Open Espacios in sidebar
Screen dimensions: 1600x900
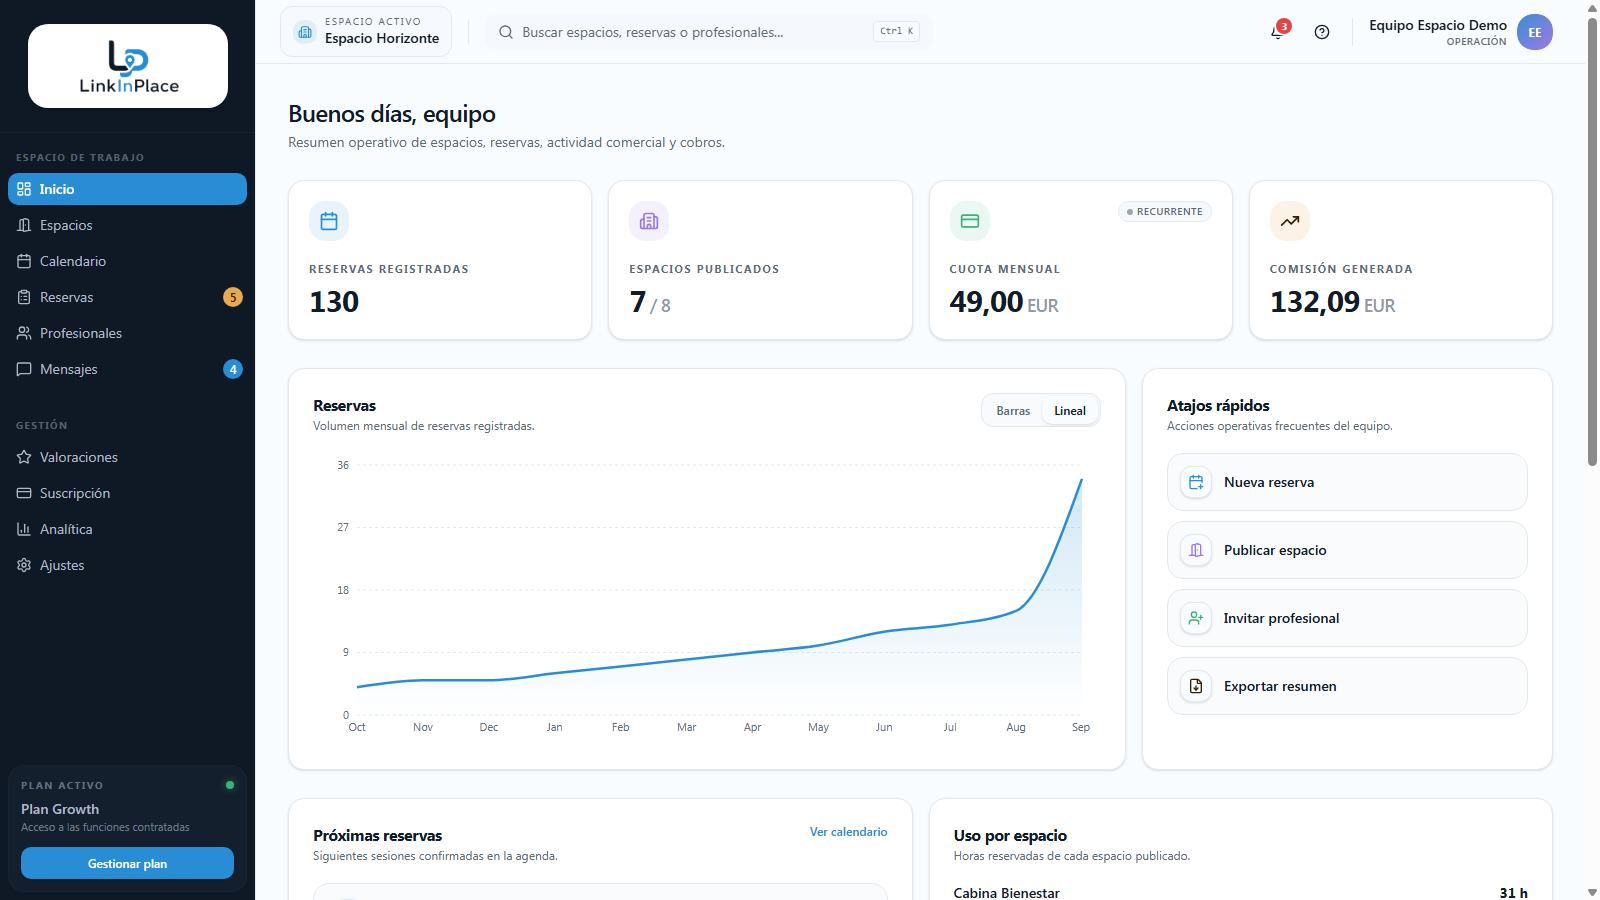point(127,225)
